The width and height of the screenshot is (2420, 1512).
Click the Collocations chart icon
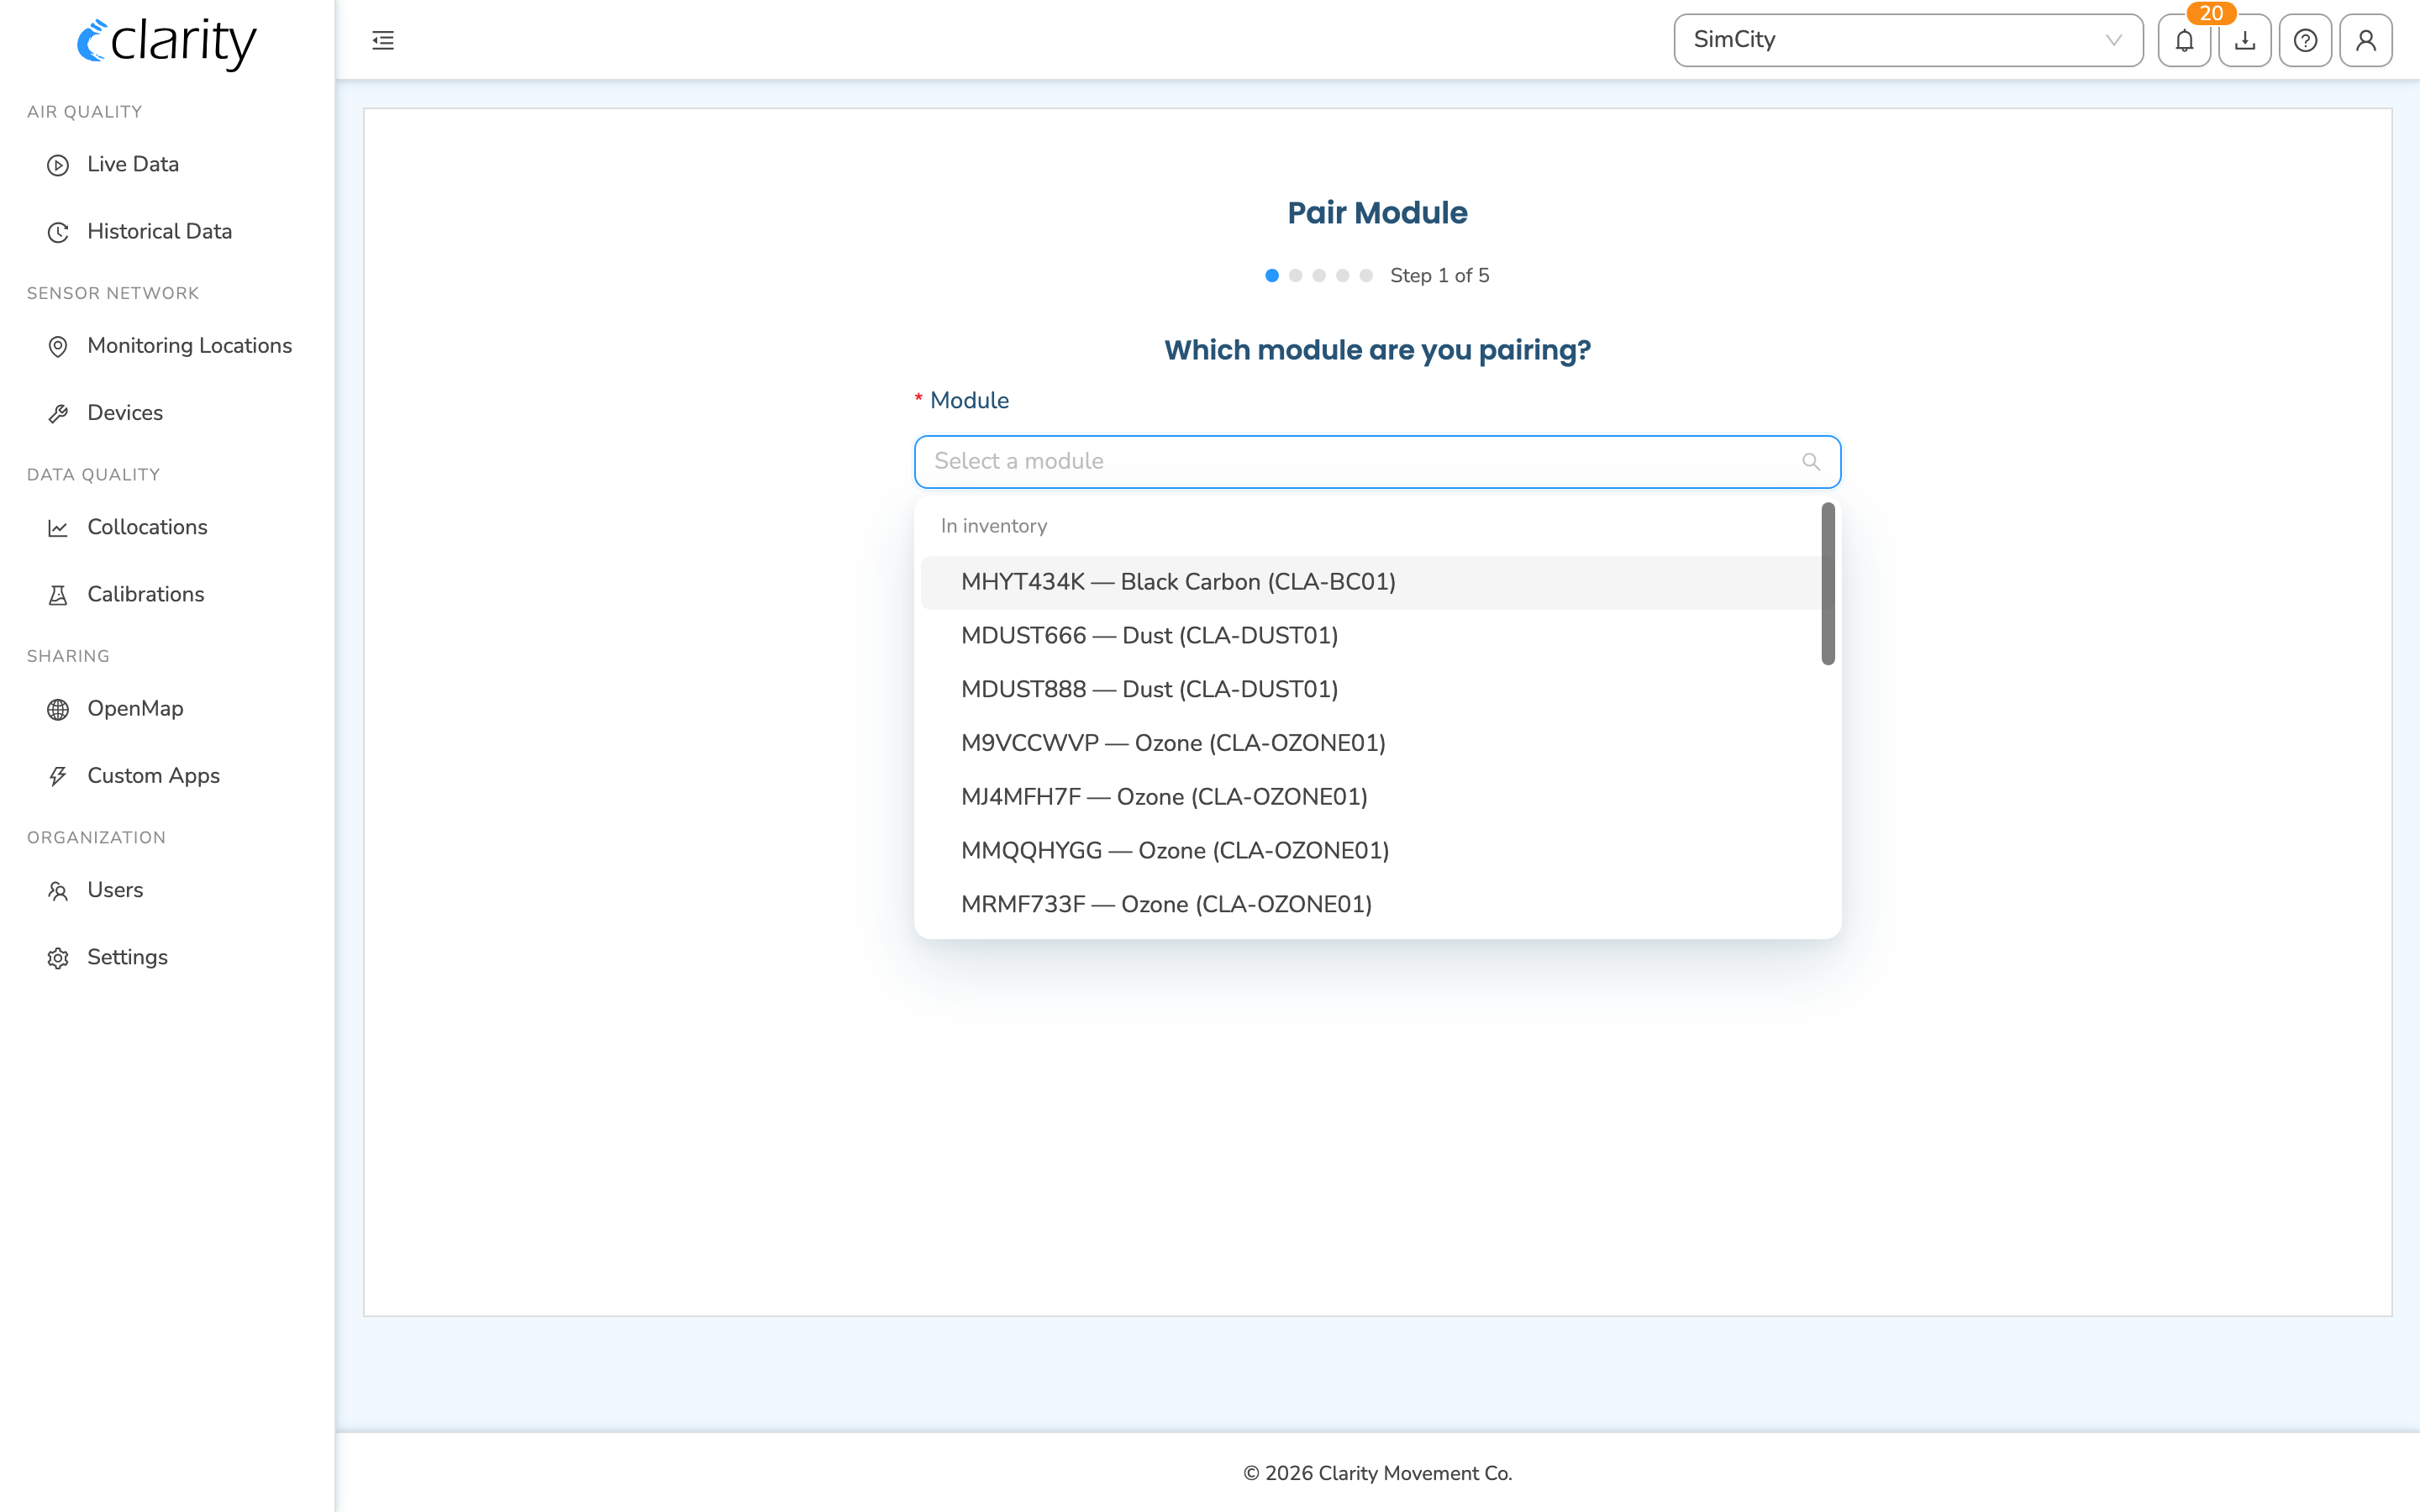pos(58,528)
